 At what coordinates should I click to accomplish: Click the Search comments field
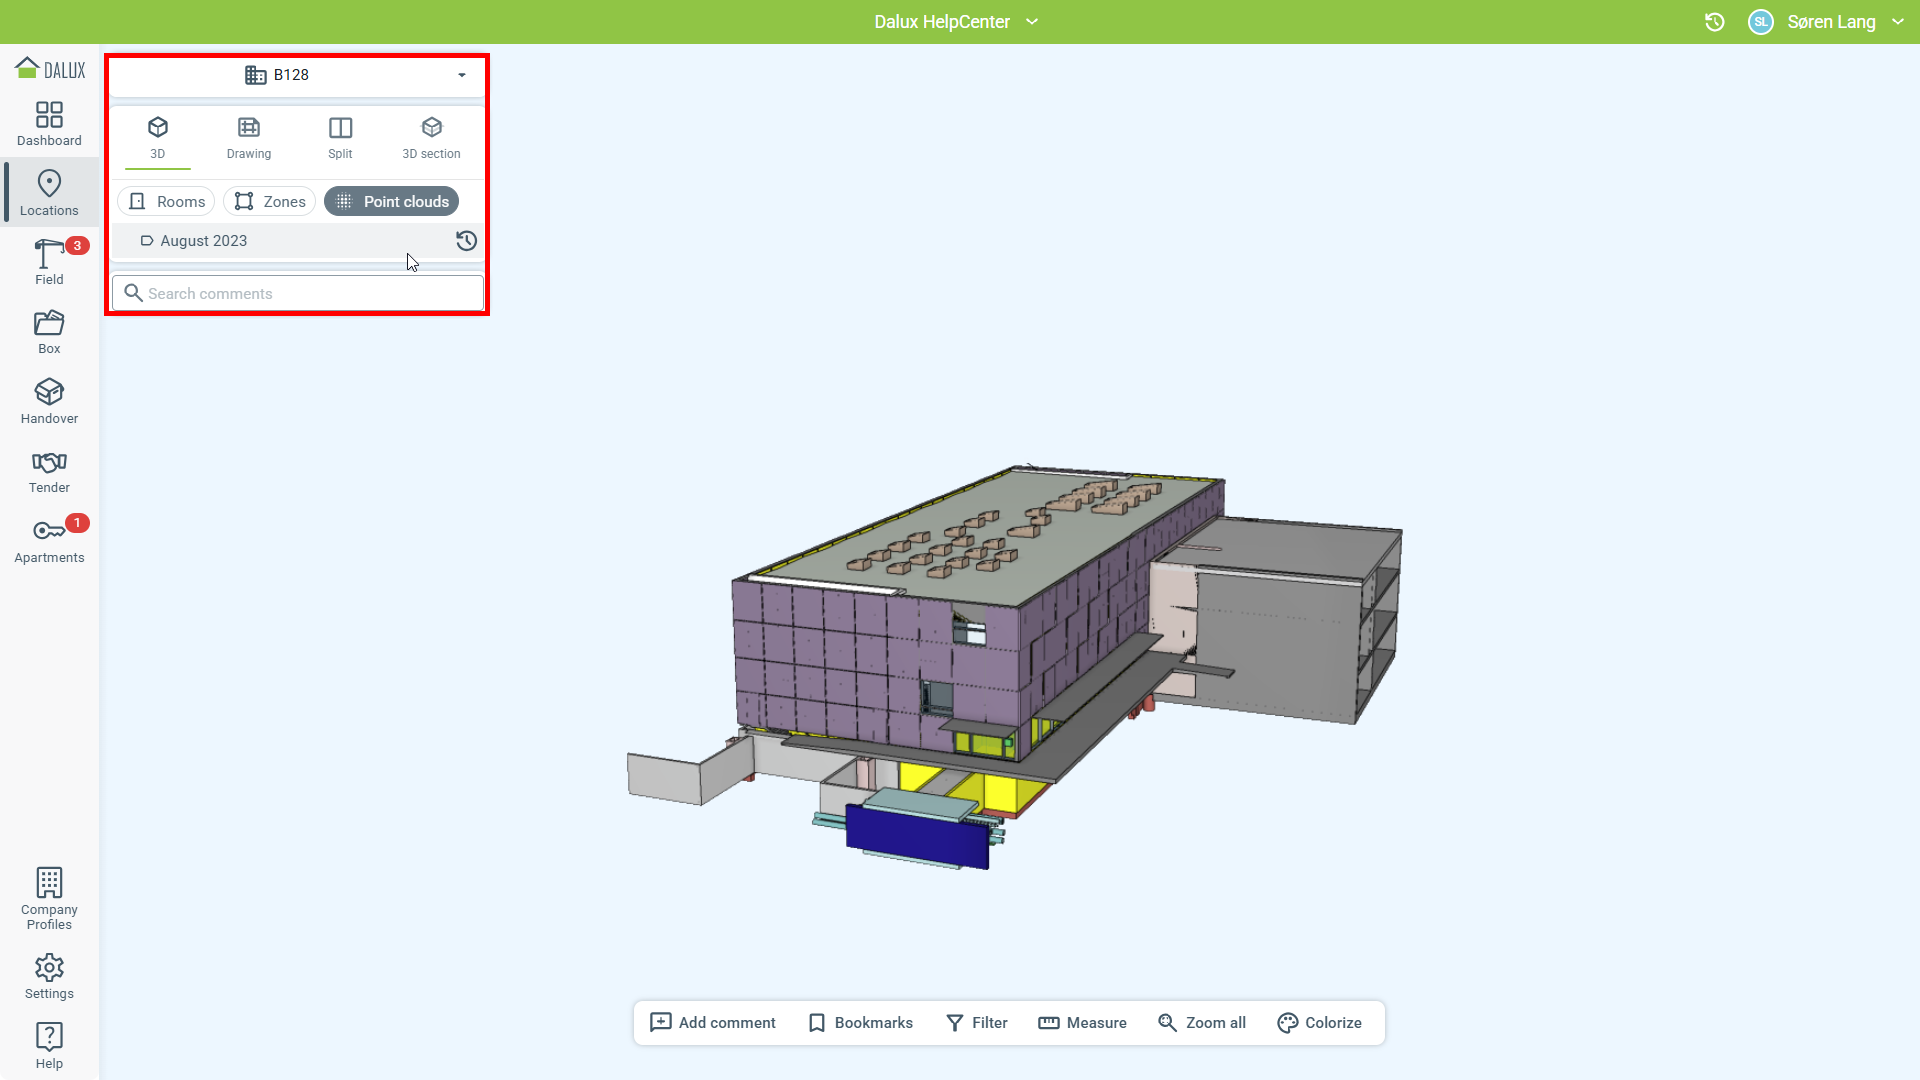(x=298, y=294)
